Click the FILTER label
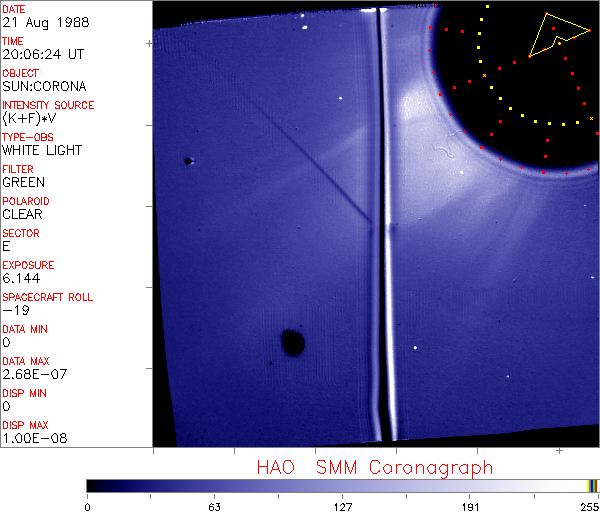 pyautogui.click(x=18, y=169)
